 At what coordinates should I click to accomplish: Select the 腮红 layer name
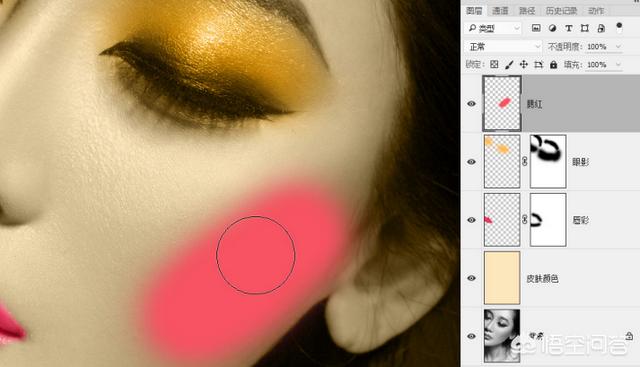(x=534, y=104)
